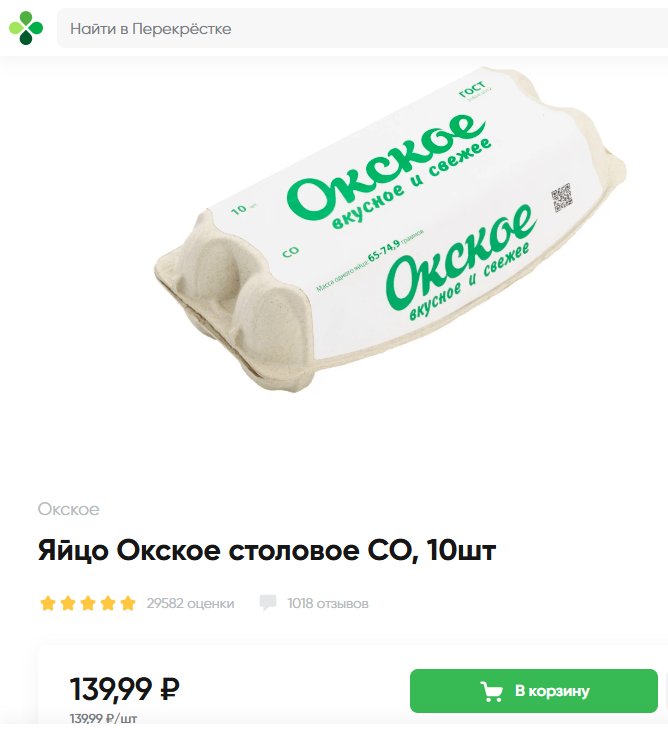The image size is (668, 730).
Task: Click the second rating star
Action: (68, 603)
